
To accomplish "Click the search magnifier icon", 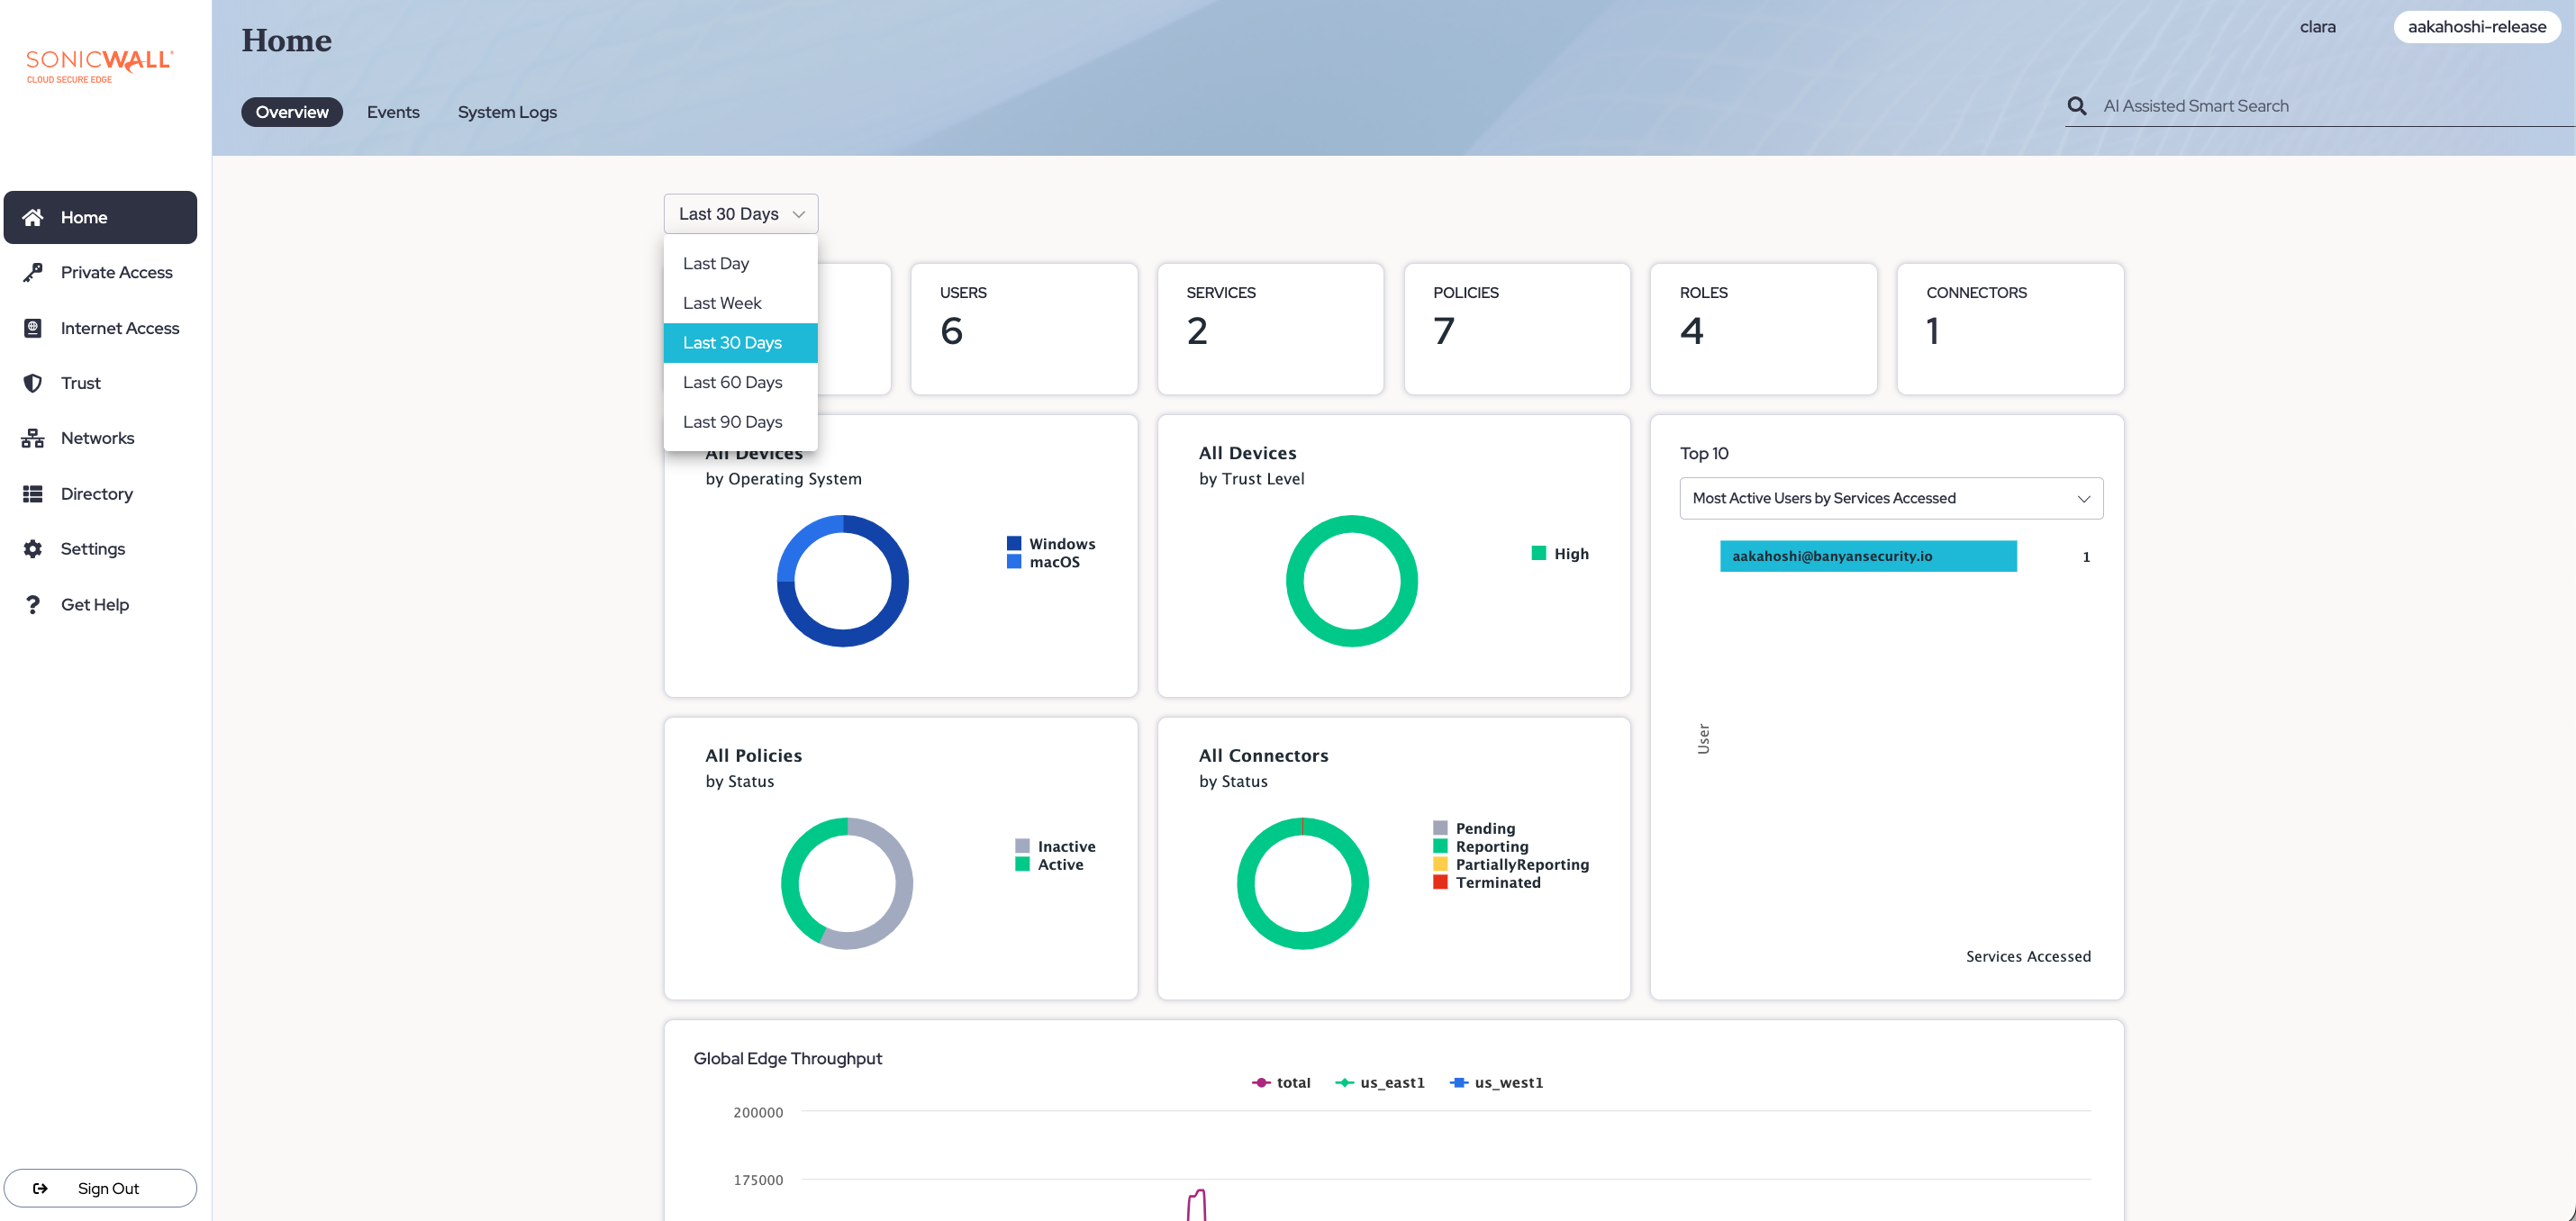I will (2077, 106).
